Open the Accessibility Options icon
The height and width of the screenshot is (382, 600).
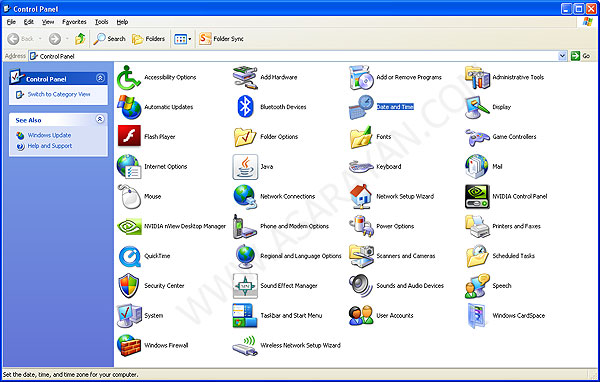[x=129, y=77]
